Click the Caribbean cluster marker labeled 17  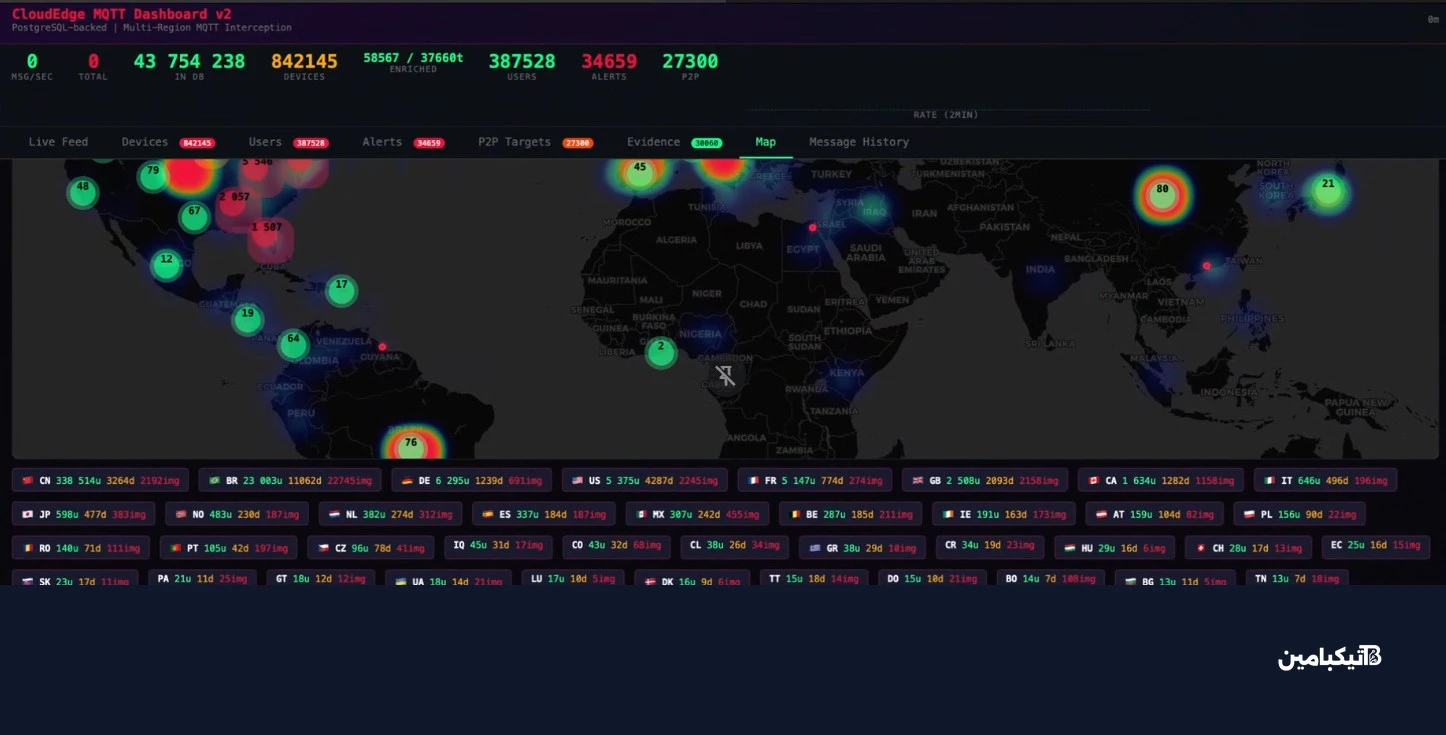tap(341, 290)
